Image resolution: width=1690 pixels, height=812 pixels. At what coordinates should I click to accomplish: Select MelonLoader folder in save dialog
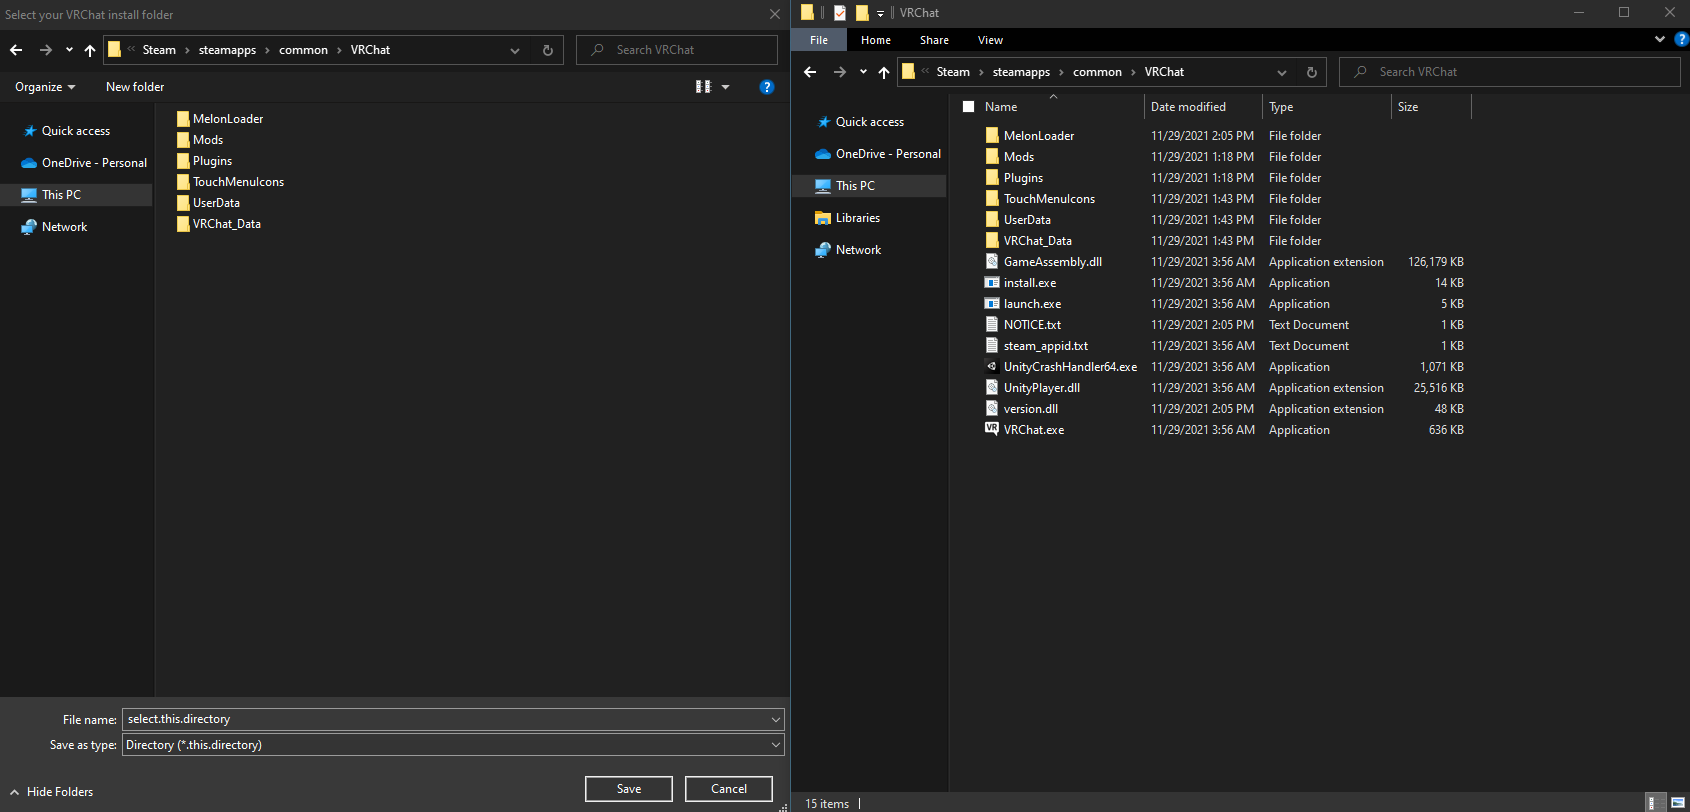(227, 119)
